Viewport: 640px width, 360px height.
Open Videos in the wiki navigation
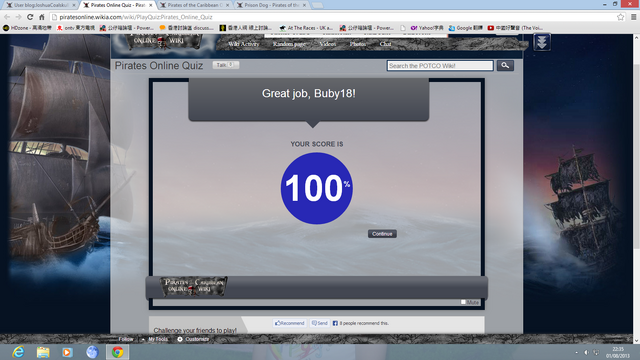328,44
